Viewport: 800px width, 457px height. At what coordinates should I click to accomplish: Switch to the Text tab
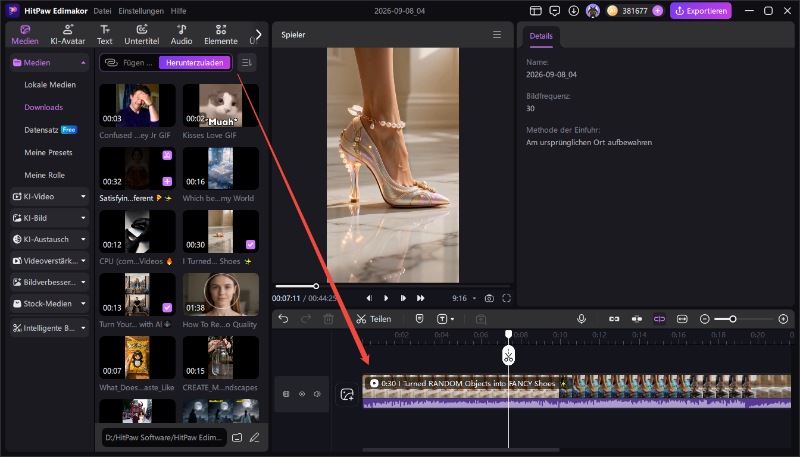click(105, 35)
